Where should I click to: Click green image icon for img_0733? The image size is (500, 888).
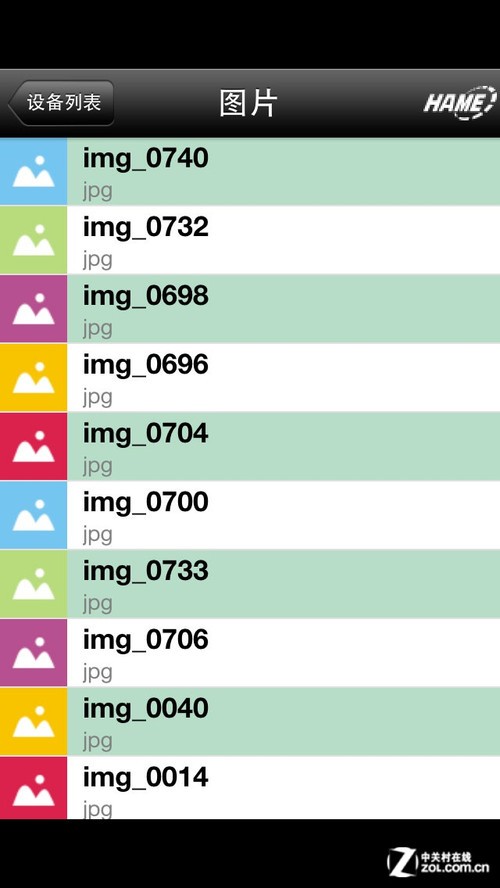tap(33, 584)
